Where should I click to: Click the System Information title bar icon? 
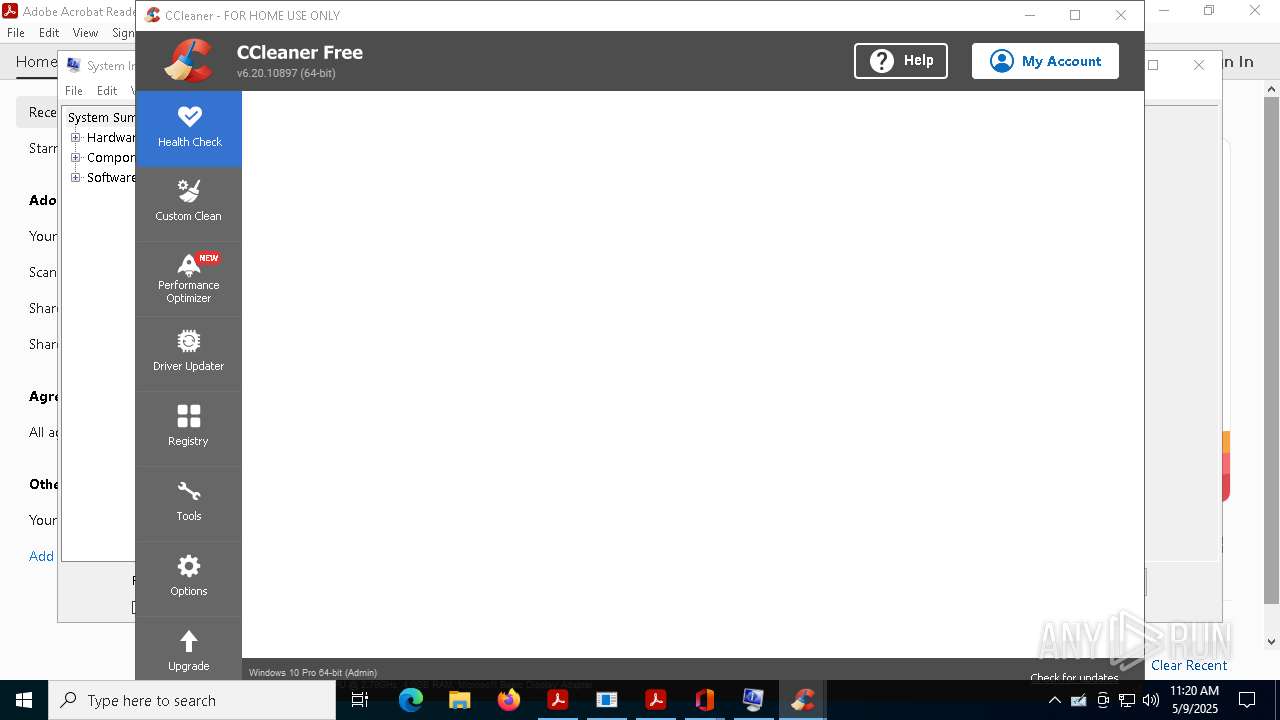tap(73, 65)
